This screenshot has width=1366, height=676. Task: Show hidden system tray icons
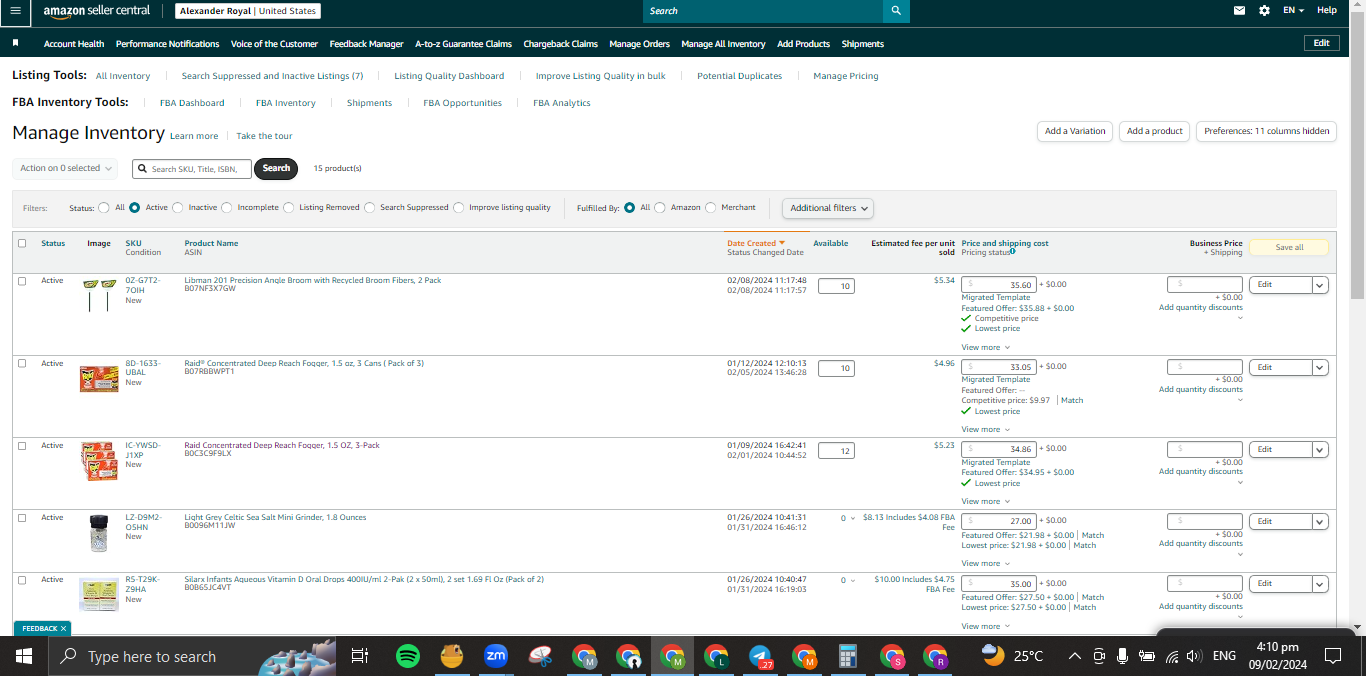[1075, 656]
